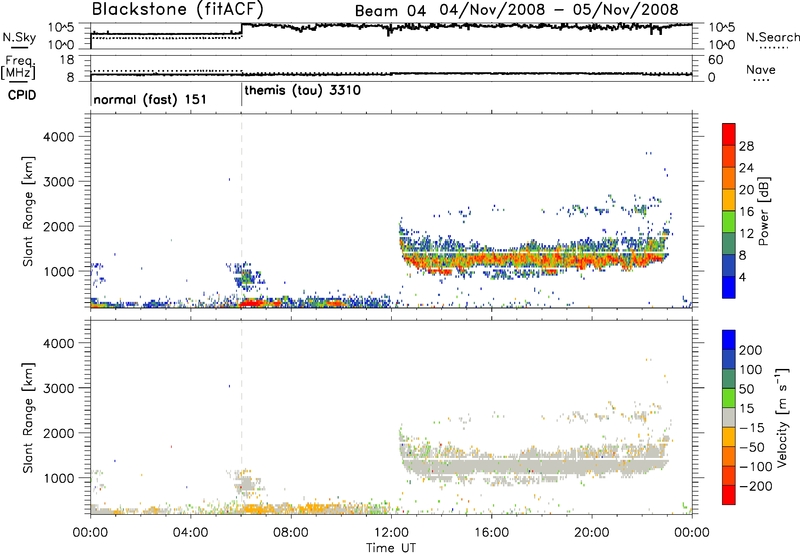Click the backscatter patch near 06:00 in the power panel
This screenshot has width=800, height=554.
(245, 277)
